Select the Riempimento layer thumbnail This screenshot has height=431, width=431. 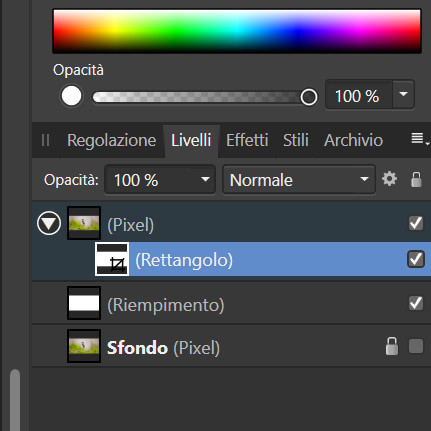pyautogui.click(x=84, y=303)
